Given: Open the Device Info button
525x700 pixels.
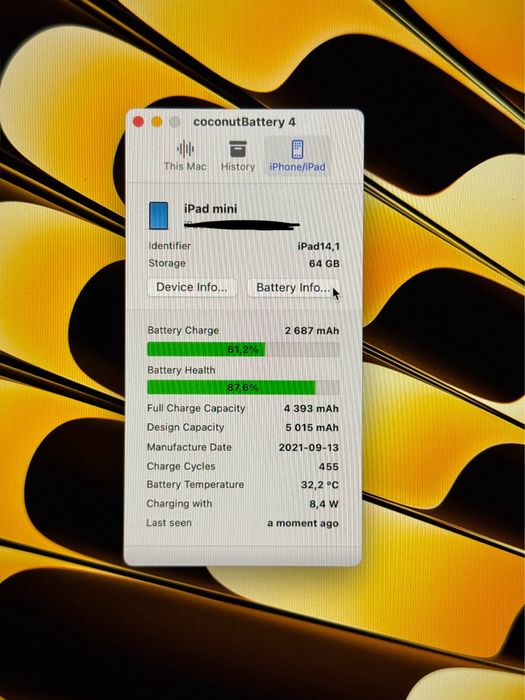Looking at the screenshot, I should click(x=192, y=287).
